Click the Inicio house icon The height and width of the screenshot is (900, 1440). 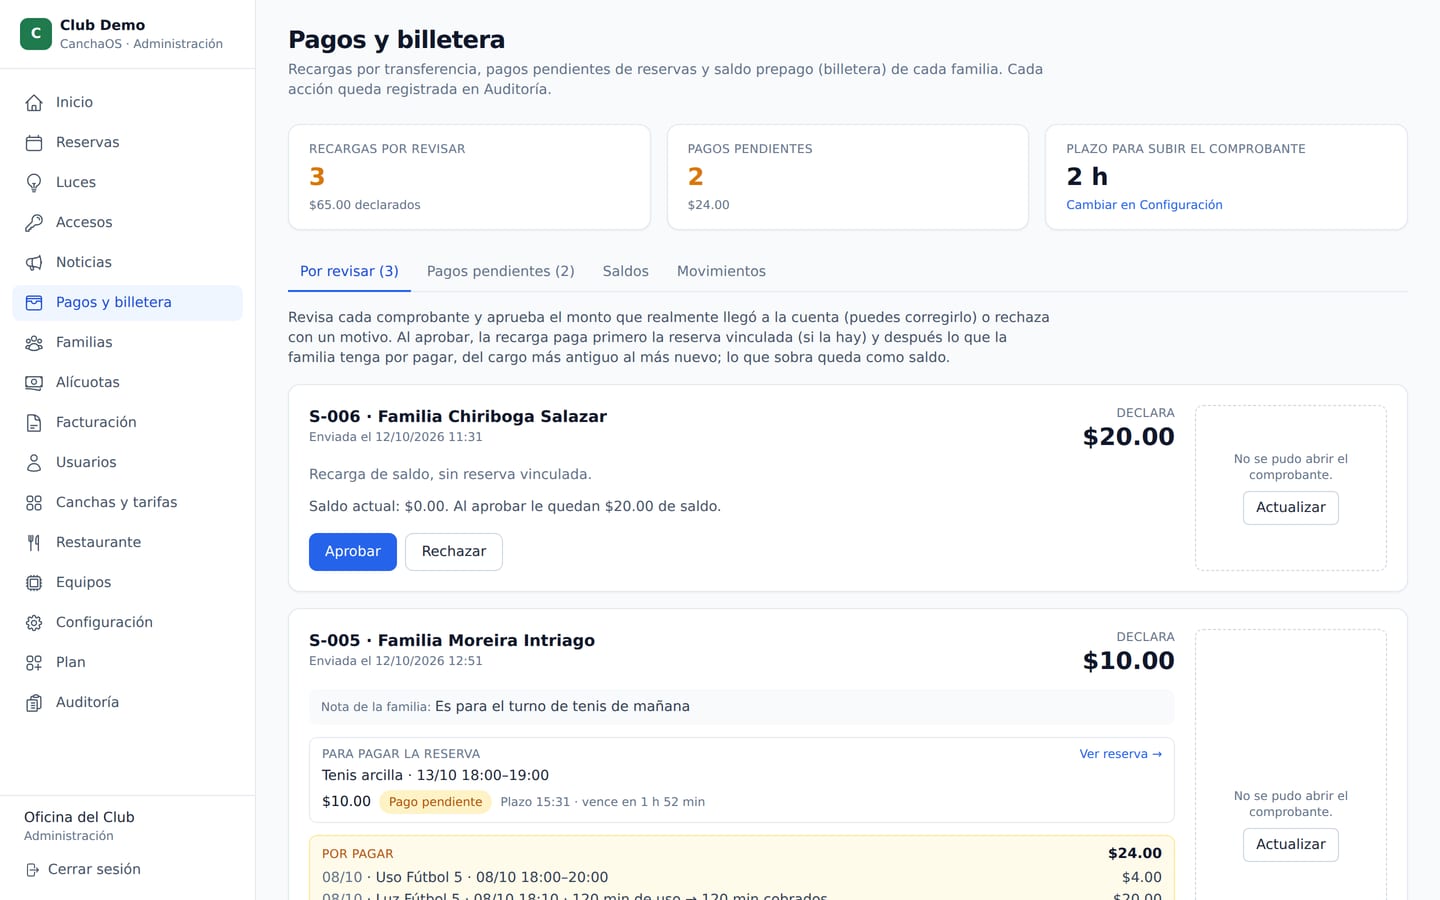tap(34, 102)
